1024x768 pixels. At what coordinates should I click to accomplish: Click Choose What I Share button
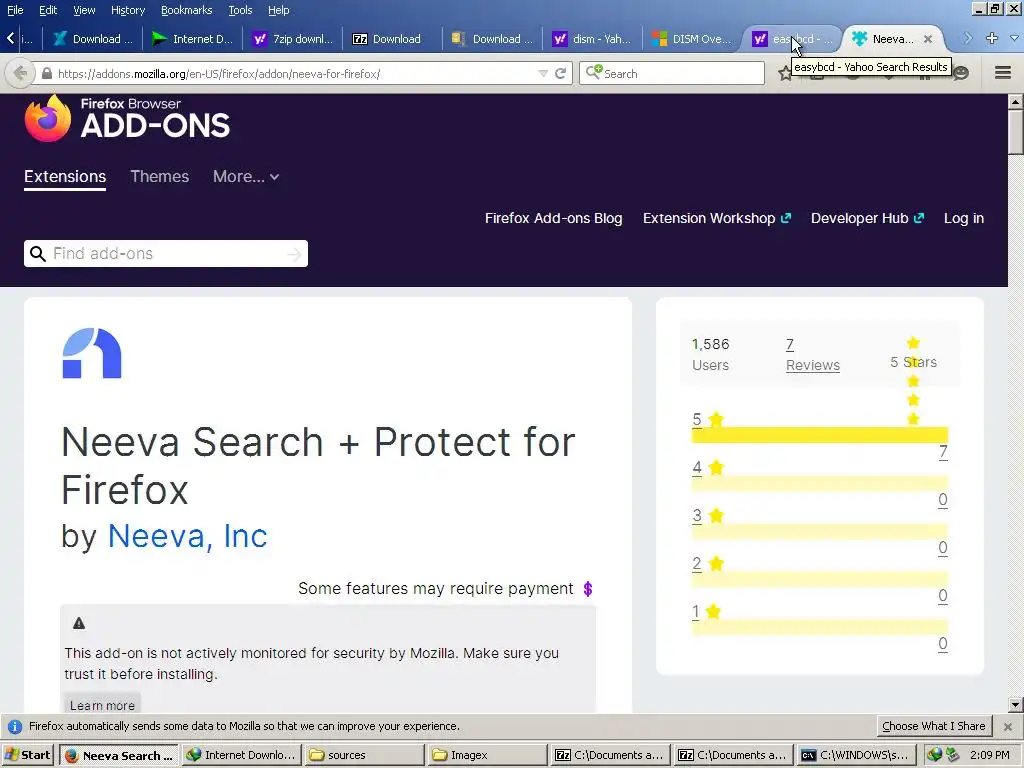coord(933,726)
